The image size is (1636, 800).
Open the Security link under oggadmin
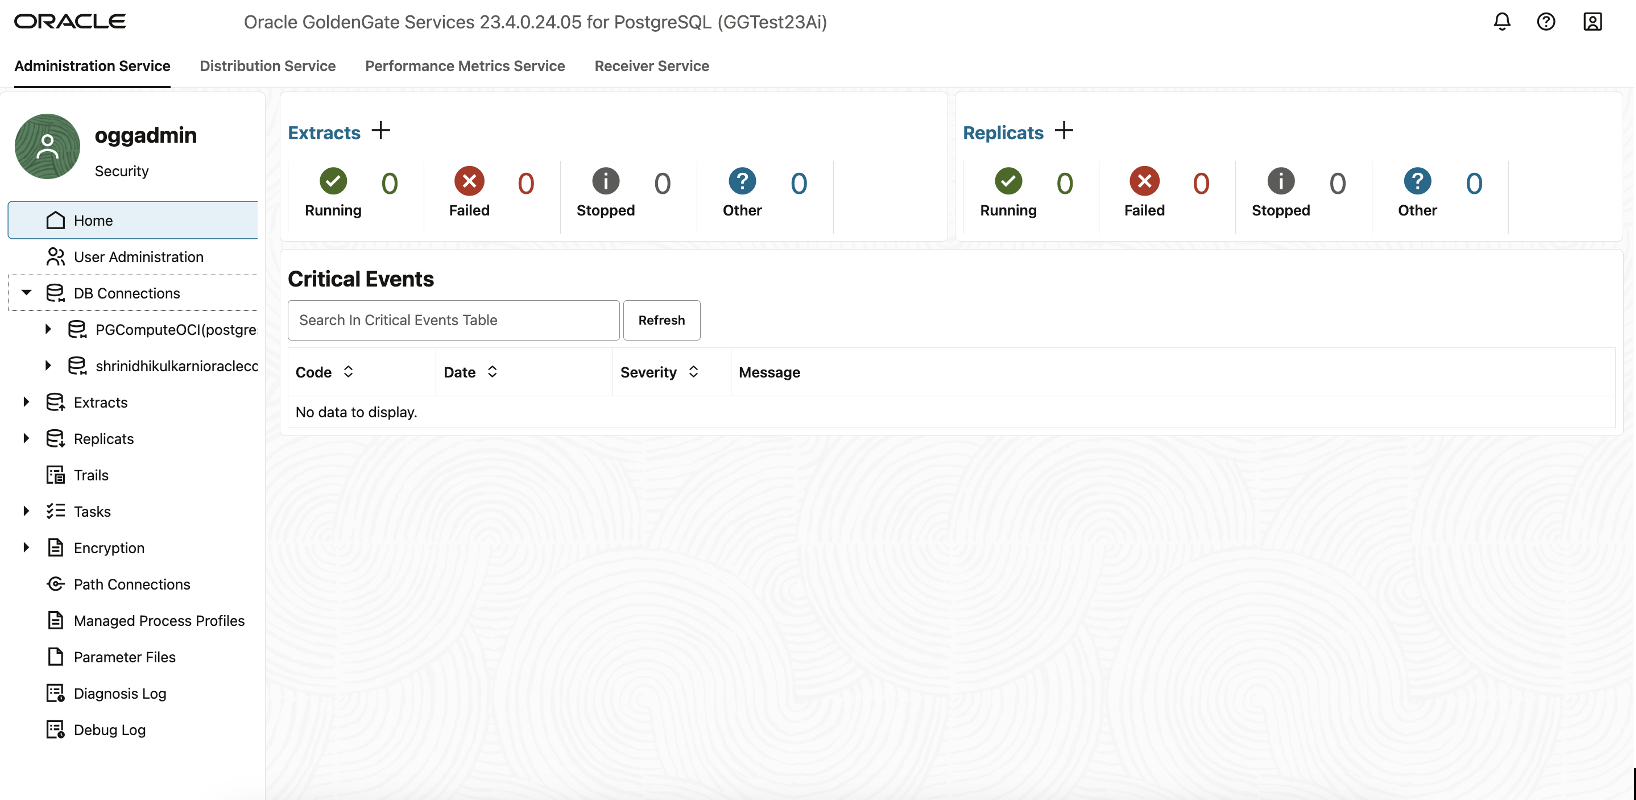[x=122, y=171]
